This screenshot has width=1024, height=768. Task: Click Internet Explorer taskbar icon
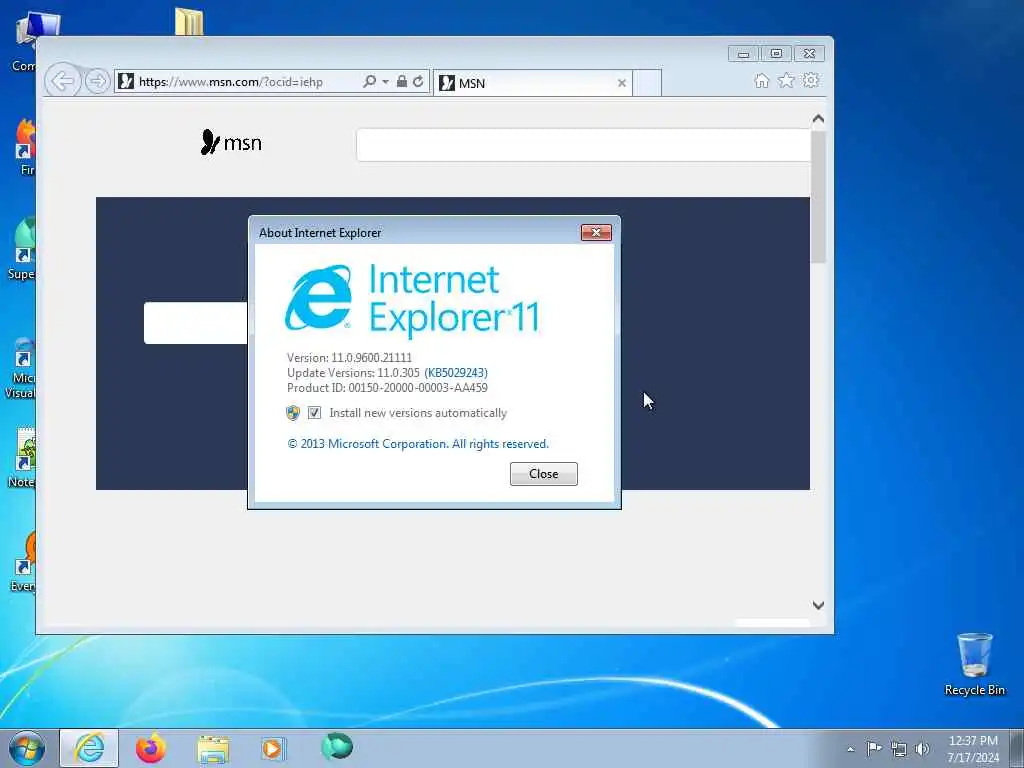pyautogui.click(x=89, y=748)
